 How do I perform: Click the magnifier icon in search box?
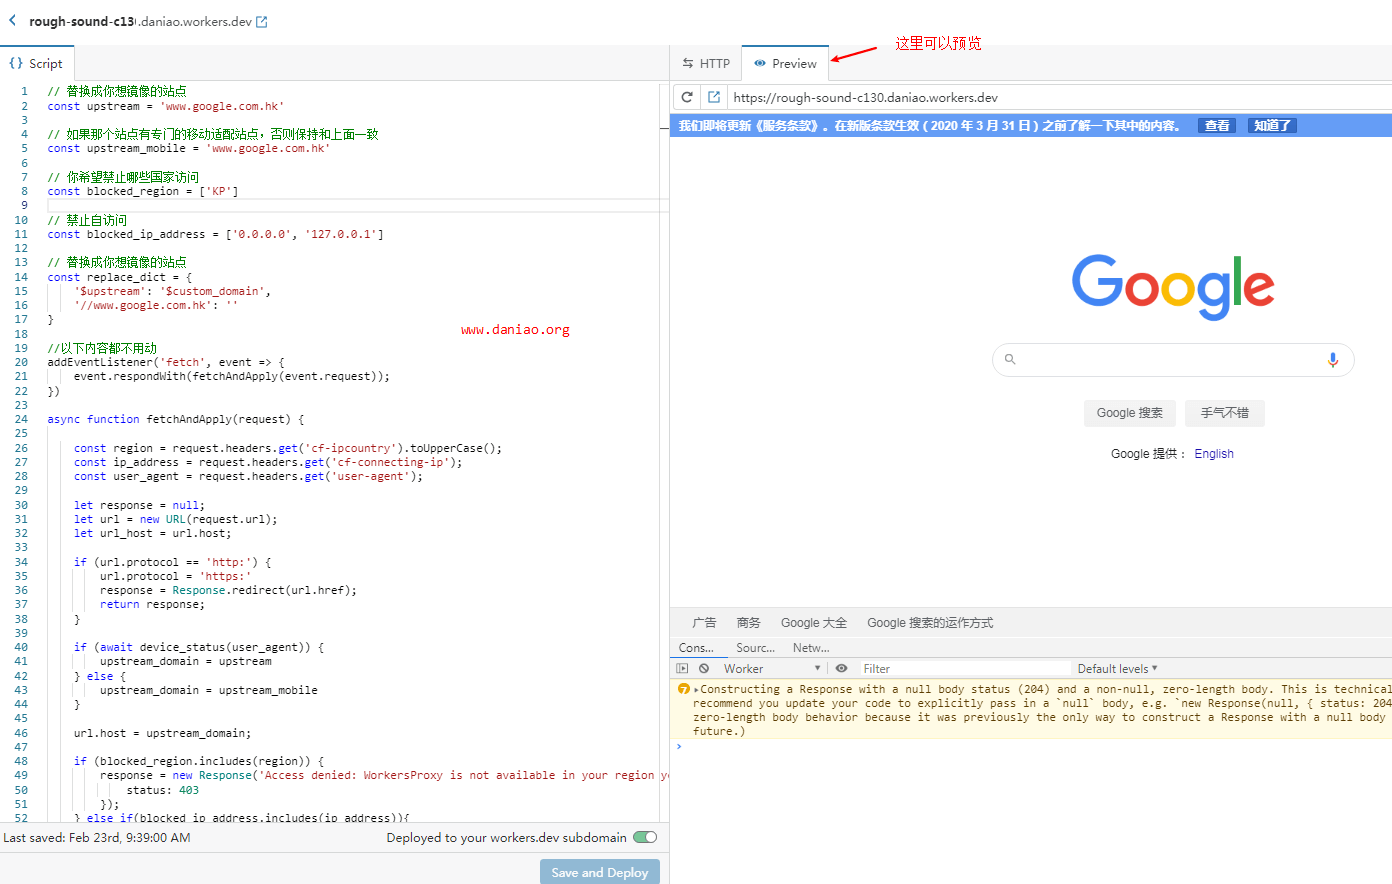pos(1010,359)
